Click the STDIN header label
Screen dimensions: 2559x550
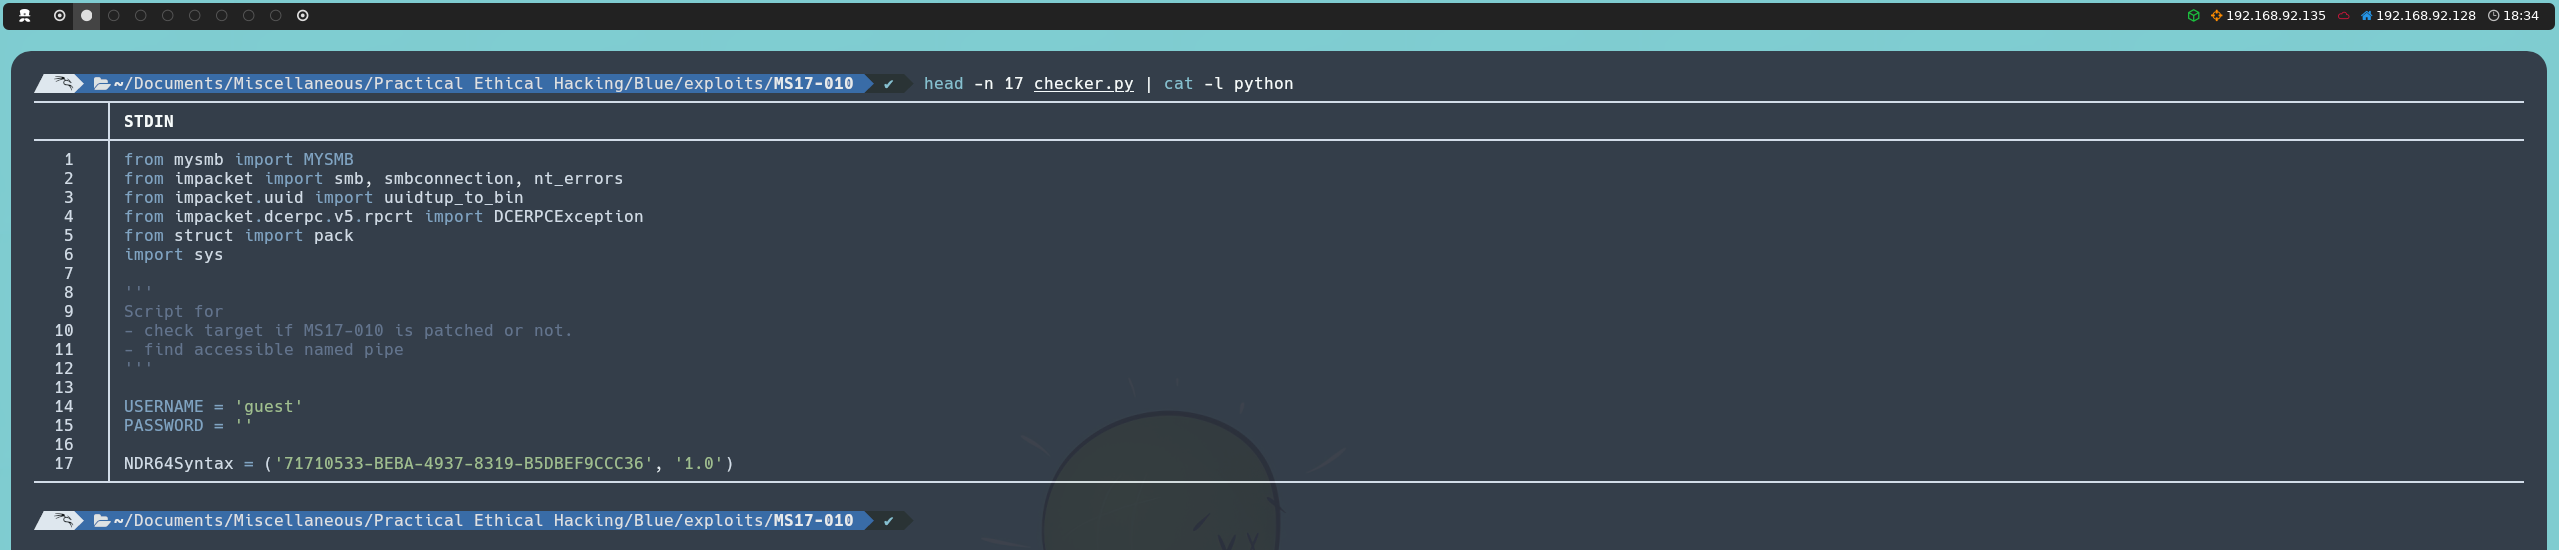coord(148,121)
